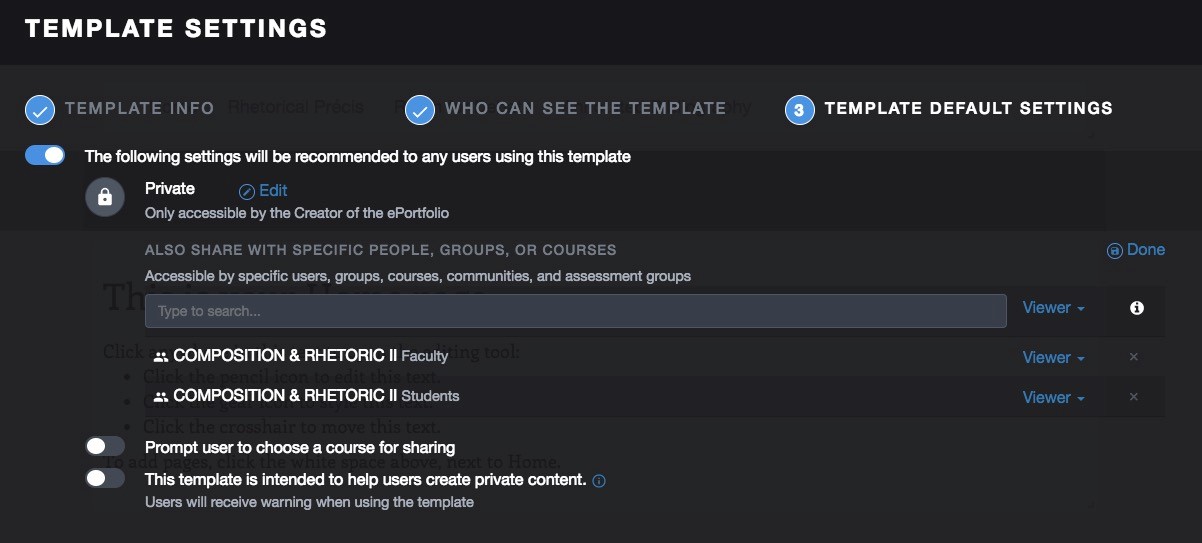Open the Faculty group's Viewer dropdown
The height and width of the screenshot is (543, 1202).
1054,357
